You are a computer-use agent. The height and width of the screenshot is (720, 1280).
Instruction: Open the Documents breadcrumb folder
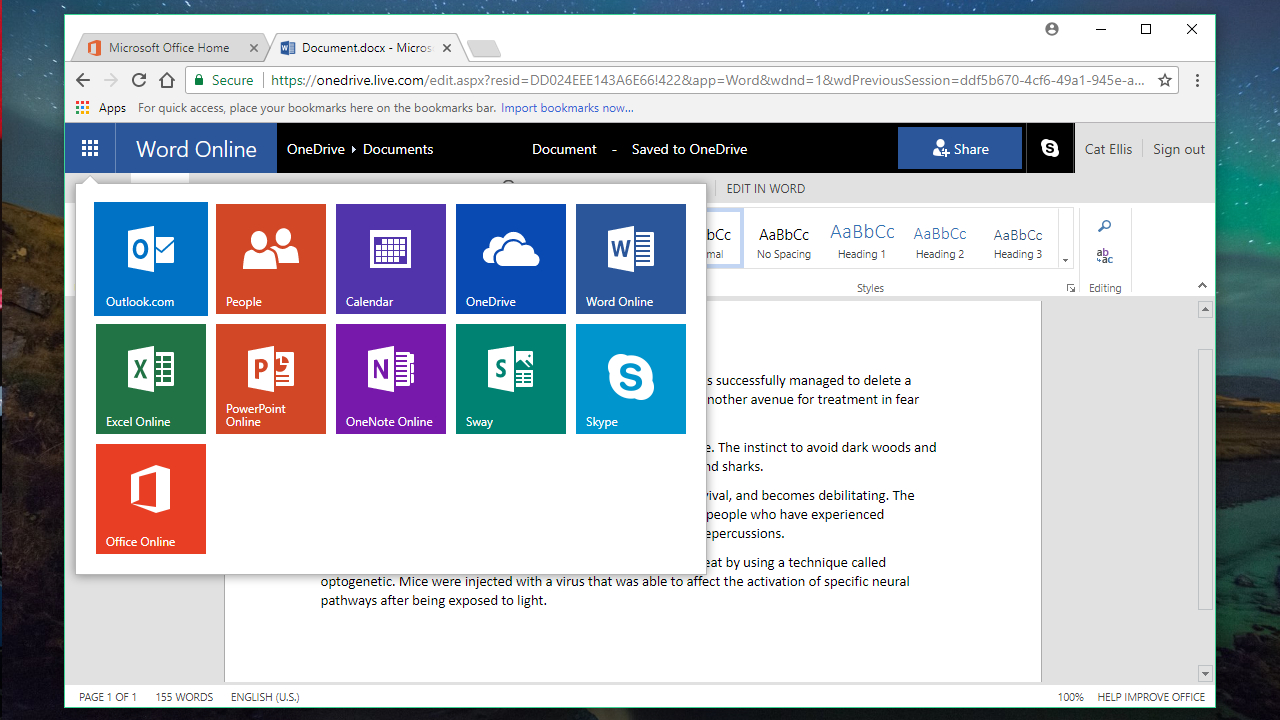pyautogui.click(x=398, y=149)
